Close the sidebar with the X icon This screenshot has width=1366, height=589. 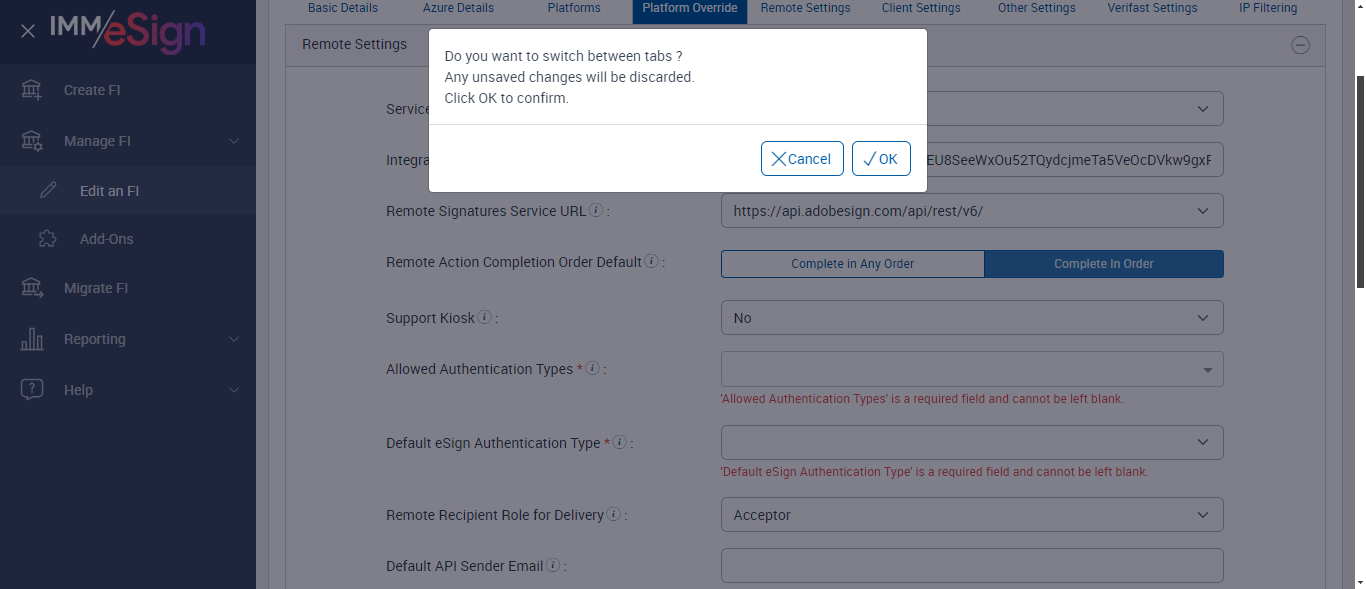[x=28, y=31]
